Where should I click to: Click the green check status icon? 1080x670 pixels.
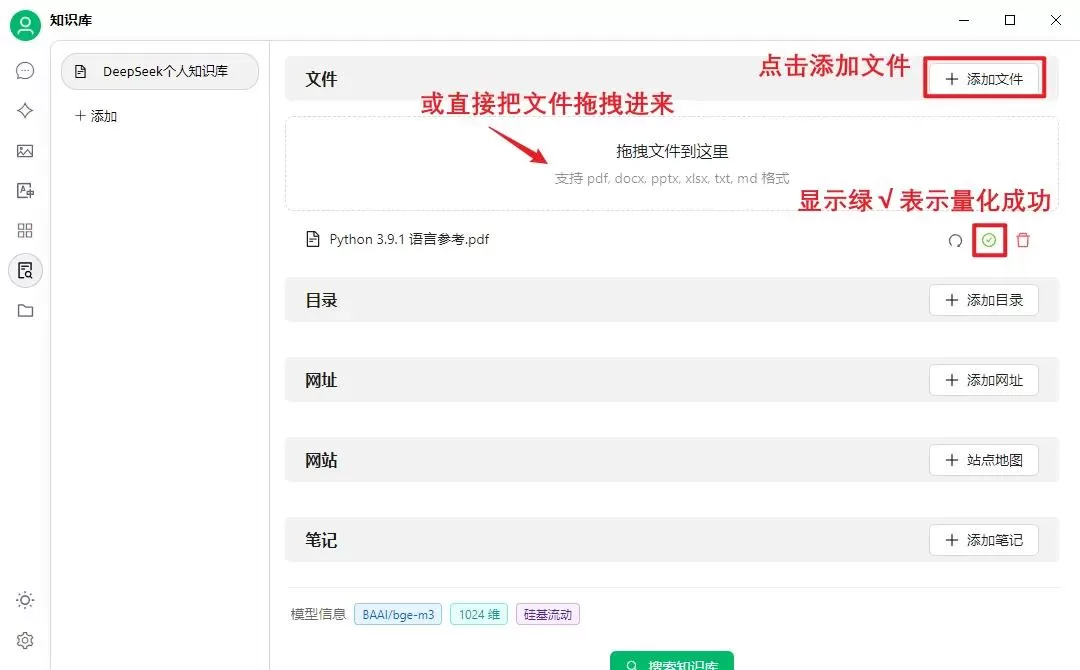click(x=989, y=240)
